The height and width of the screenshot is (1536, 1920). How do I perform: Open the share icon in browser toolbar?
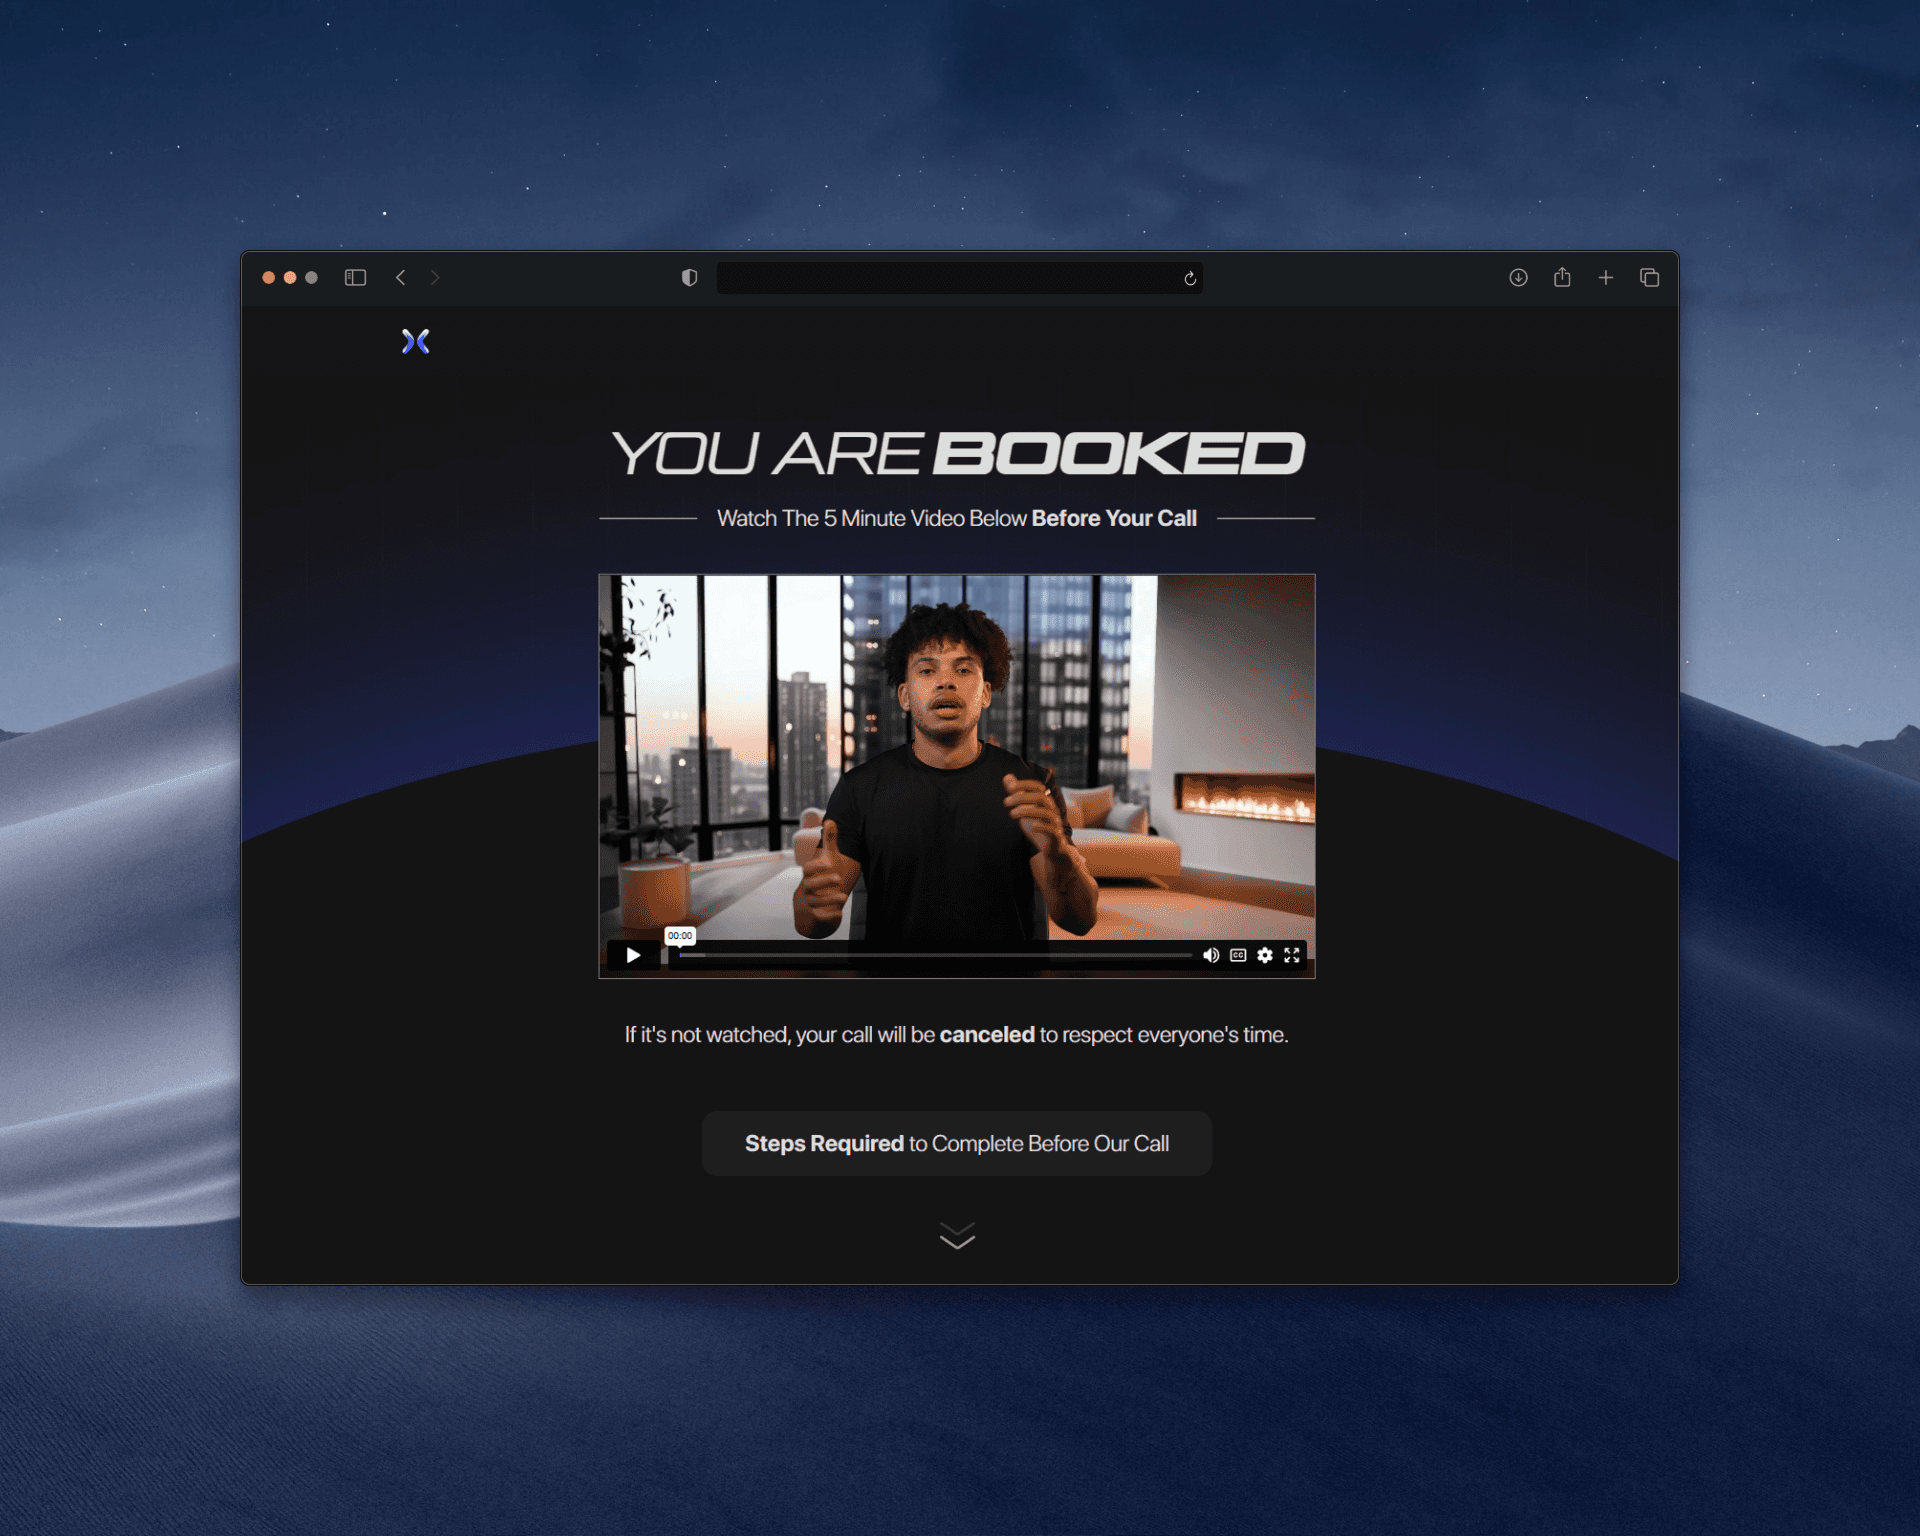click(x=1562, y=277)
